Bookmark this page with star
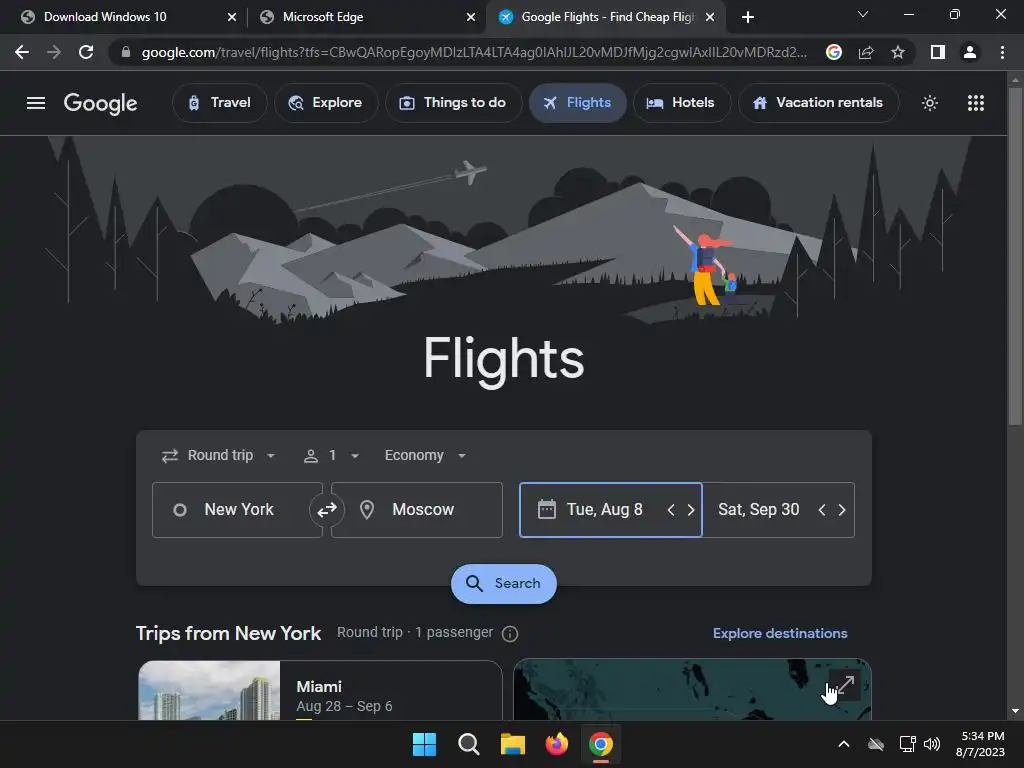Viewport: 1024px width, 768px height. pos(898,52)
